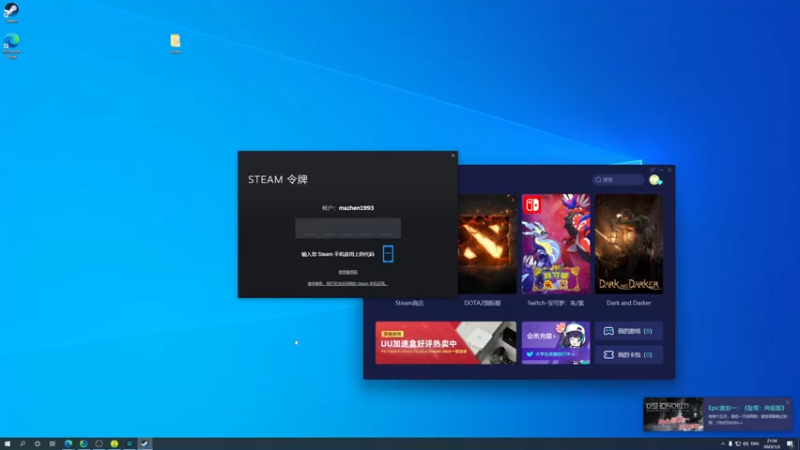Open the Dishonored notification thumbnail
Viewport: 800px width, 450px height.
tap(673, 414)
